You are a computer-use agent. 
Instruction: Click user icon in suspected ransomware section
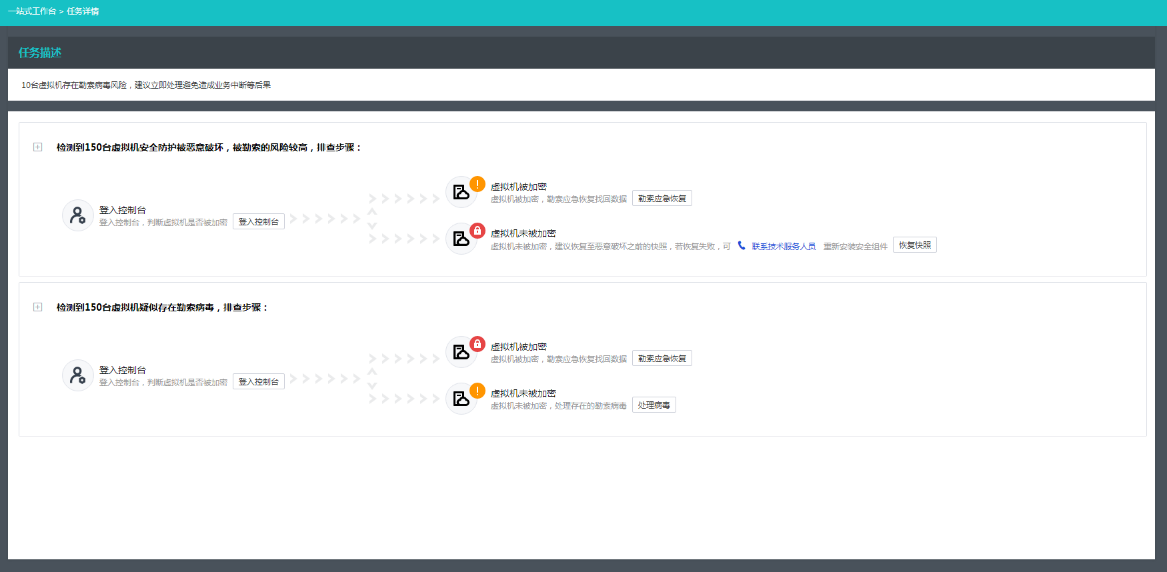pyautogui.click(x=77, y=375)
